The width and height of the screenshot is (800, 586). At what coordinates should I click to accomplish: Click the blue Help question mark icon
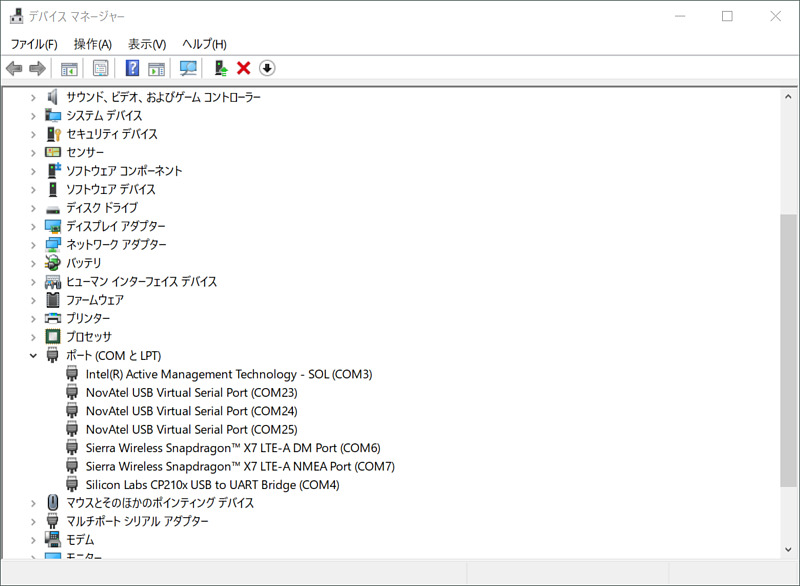coord(133,68)
